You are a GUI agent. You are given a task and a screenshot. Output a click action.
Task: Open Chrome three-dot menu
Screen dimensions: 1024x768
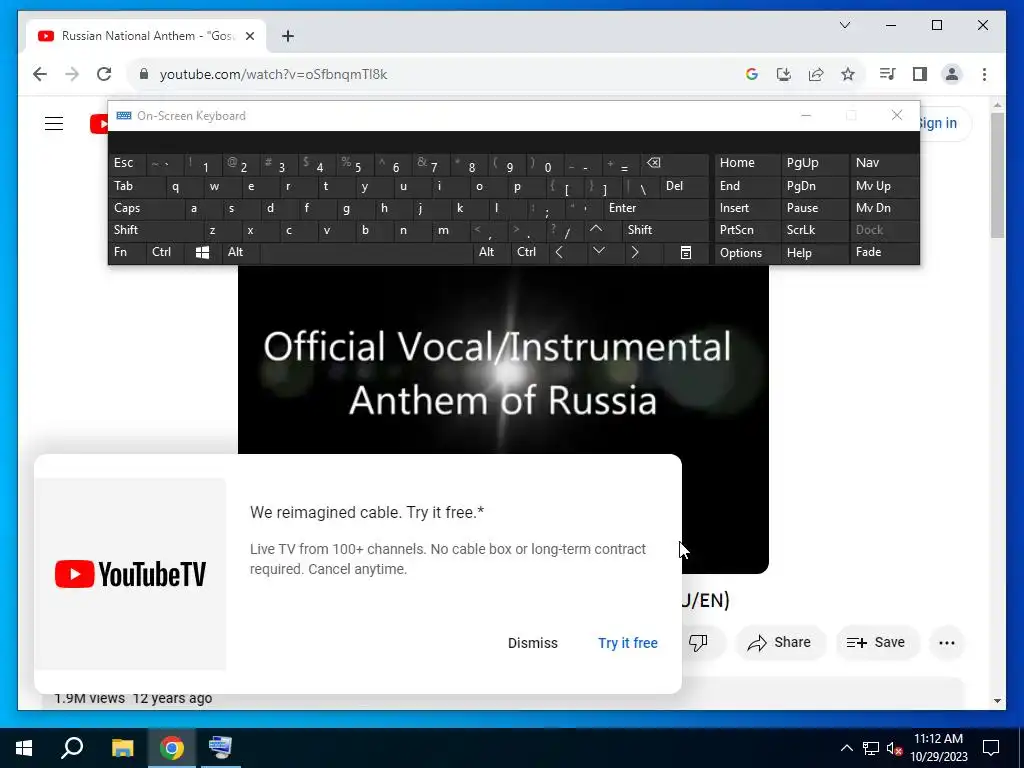tap(984, 74)
